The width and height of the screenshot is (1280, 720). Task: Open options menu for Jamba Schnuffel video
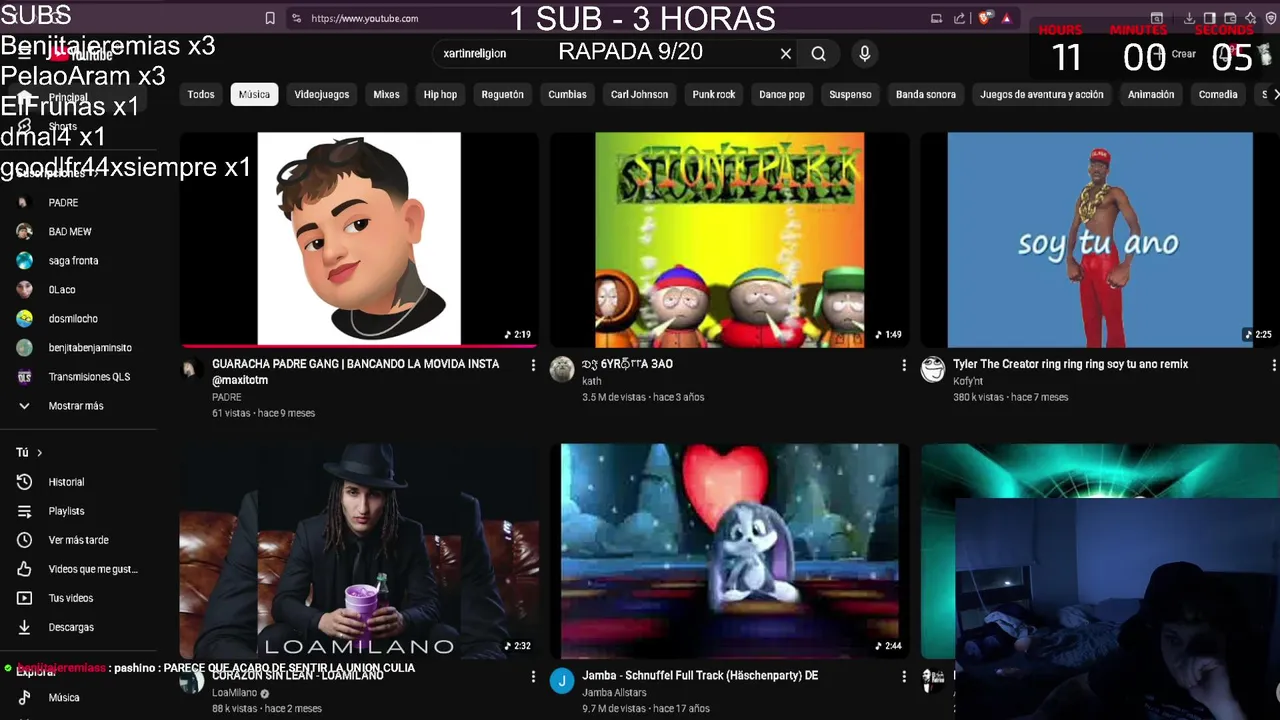tap(904, 677)
